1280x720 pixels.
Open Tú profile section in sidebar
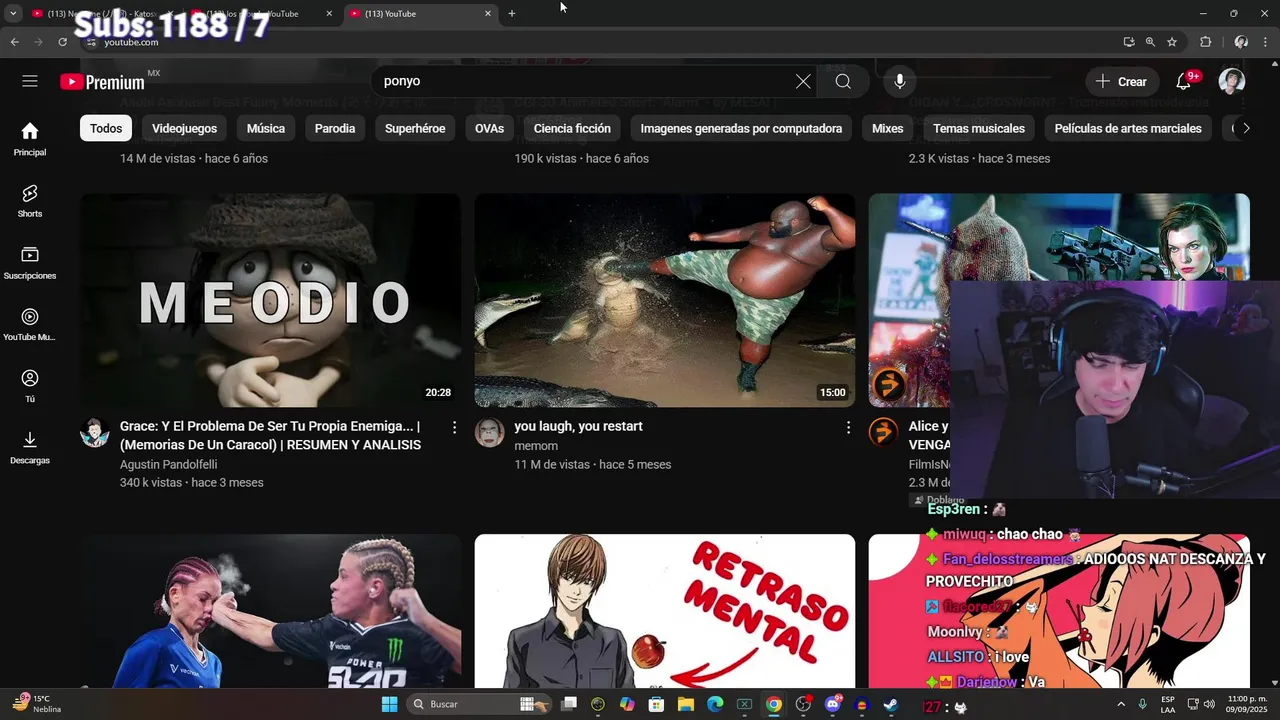pos(30,385)
